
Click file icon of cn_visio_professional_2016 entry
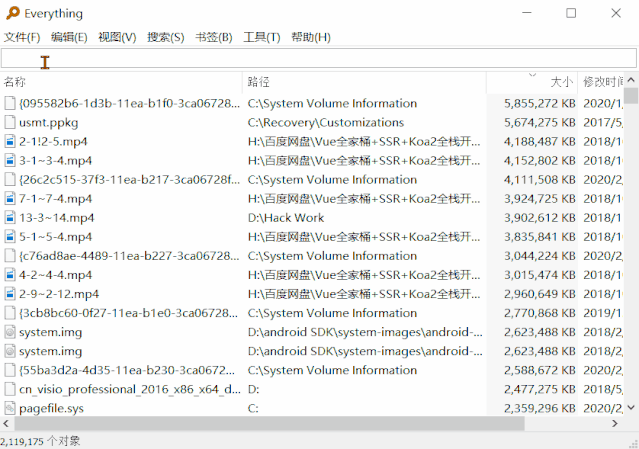10,389
